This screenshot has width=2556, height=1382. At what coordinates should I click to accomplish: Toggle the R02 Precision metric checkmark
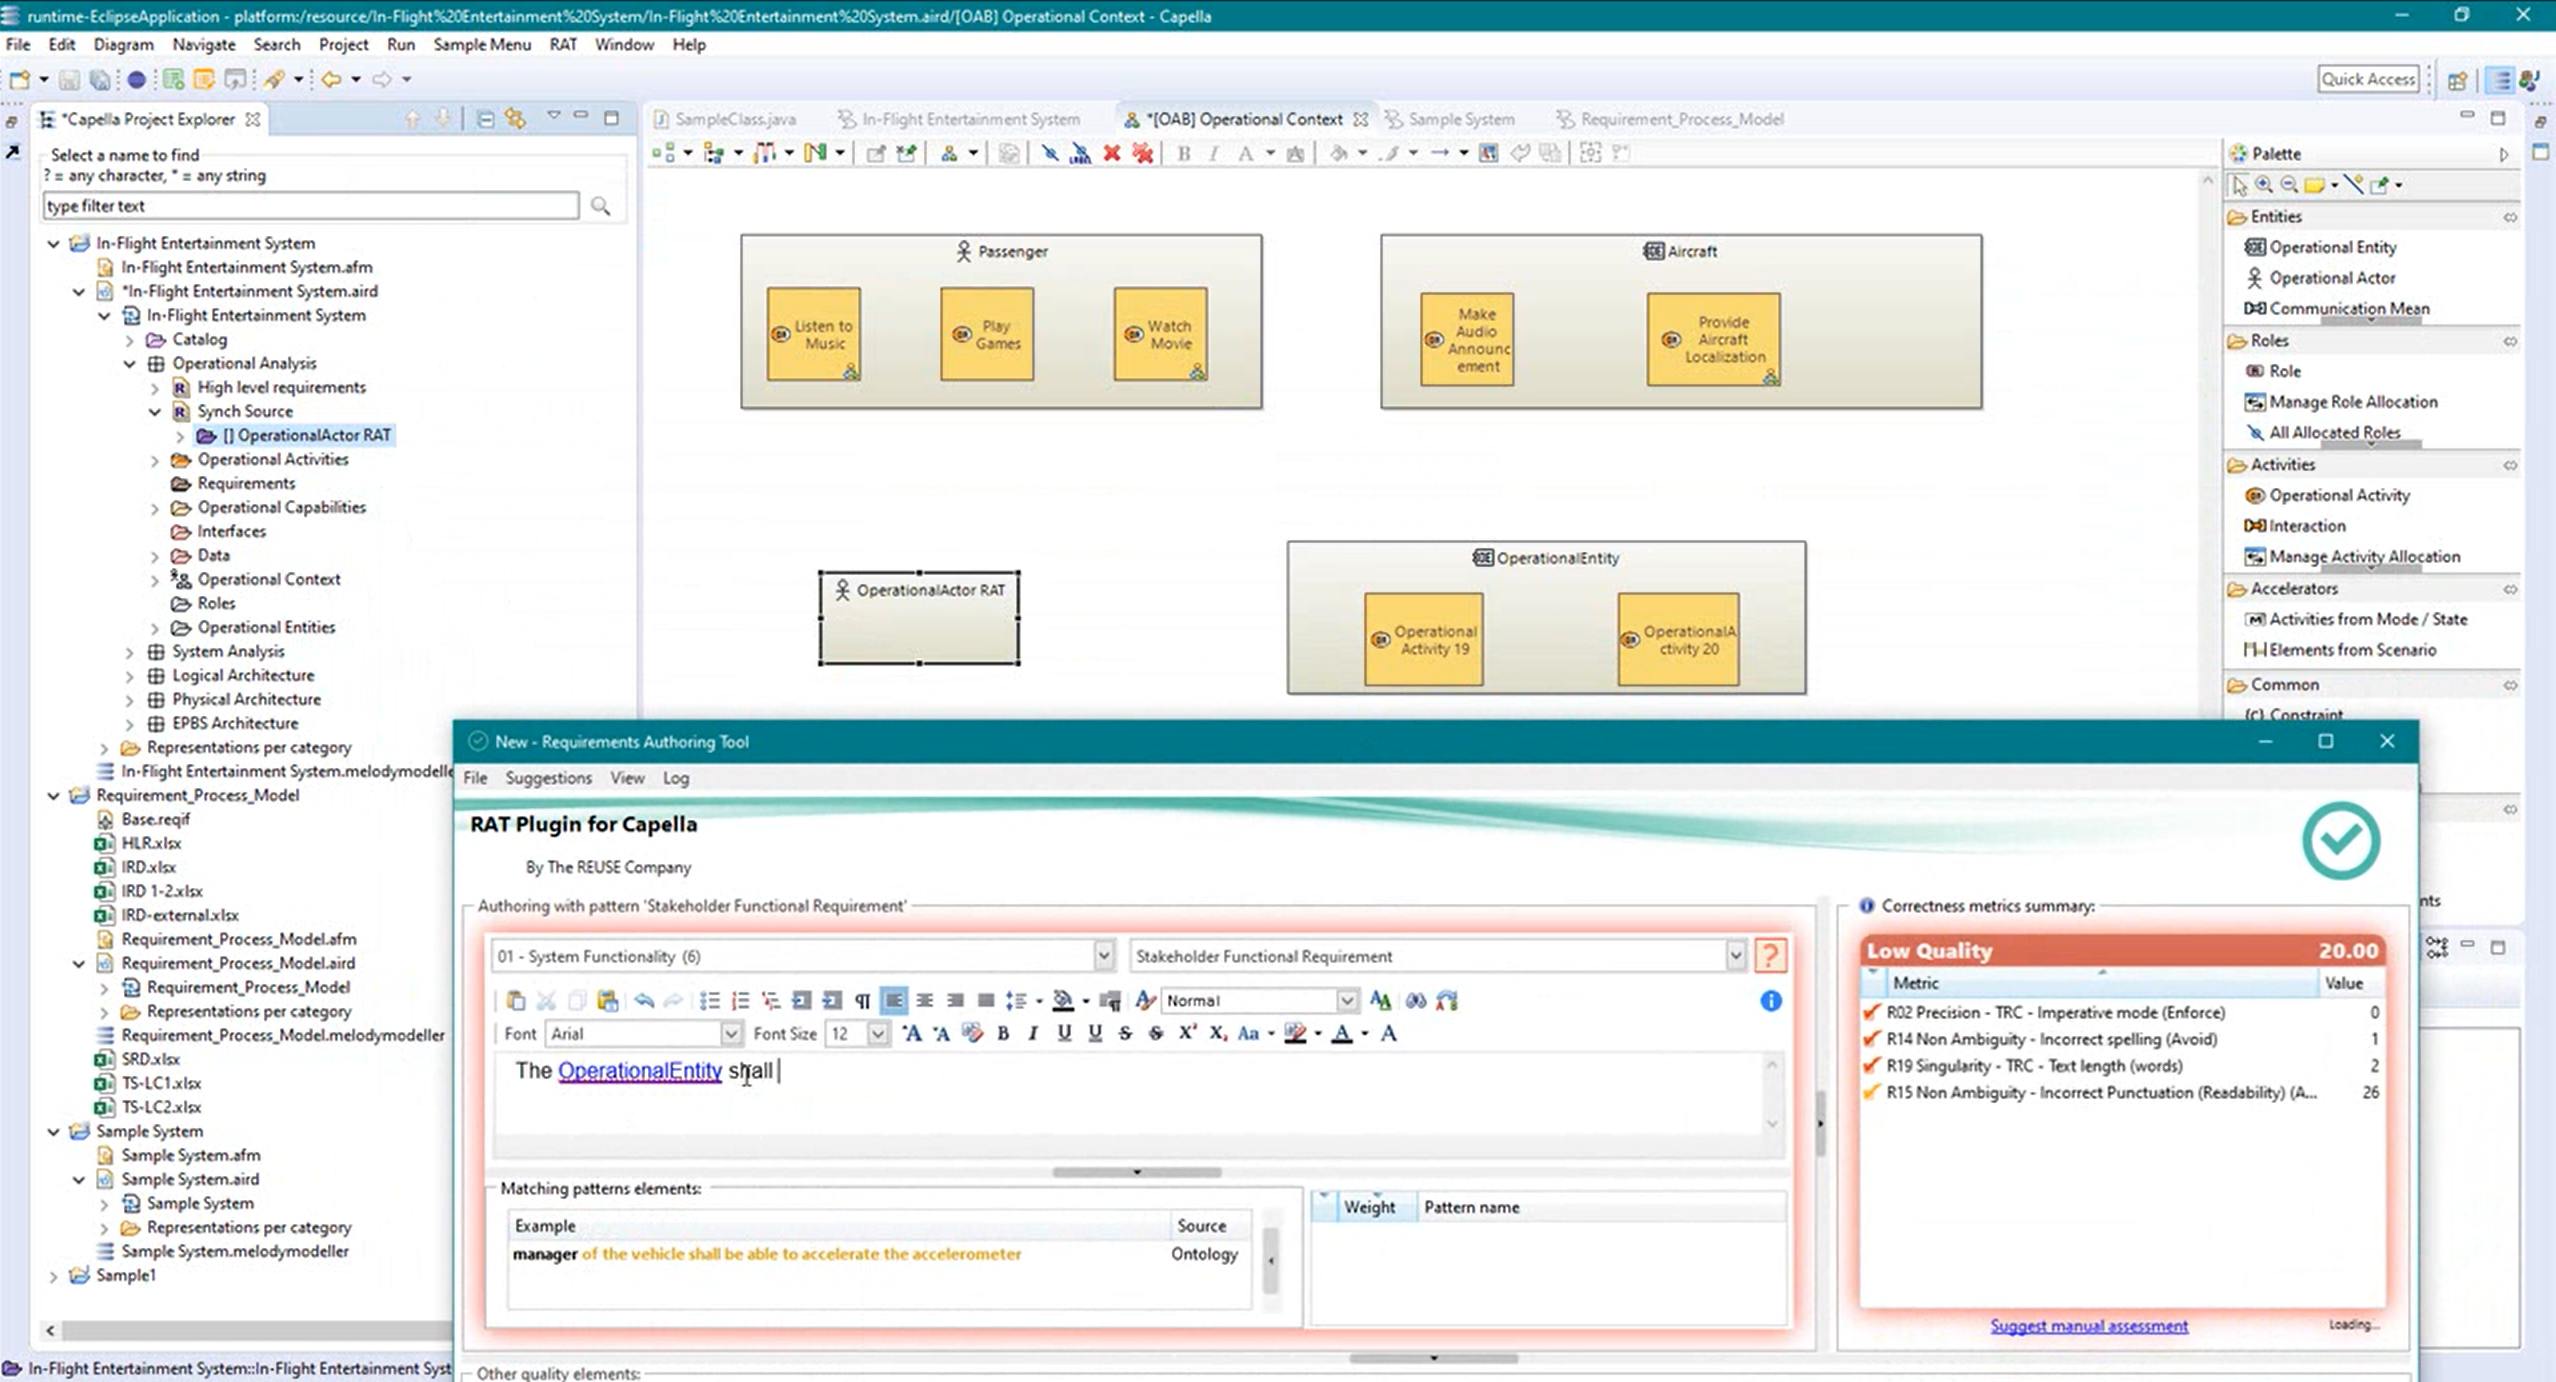1872,1012
